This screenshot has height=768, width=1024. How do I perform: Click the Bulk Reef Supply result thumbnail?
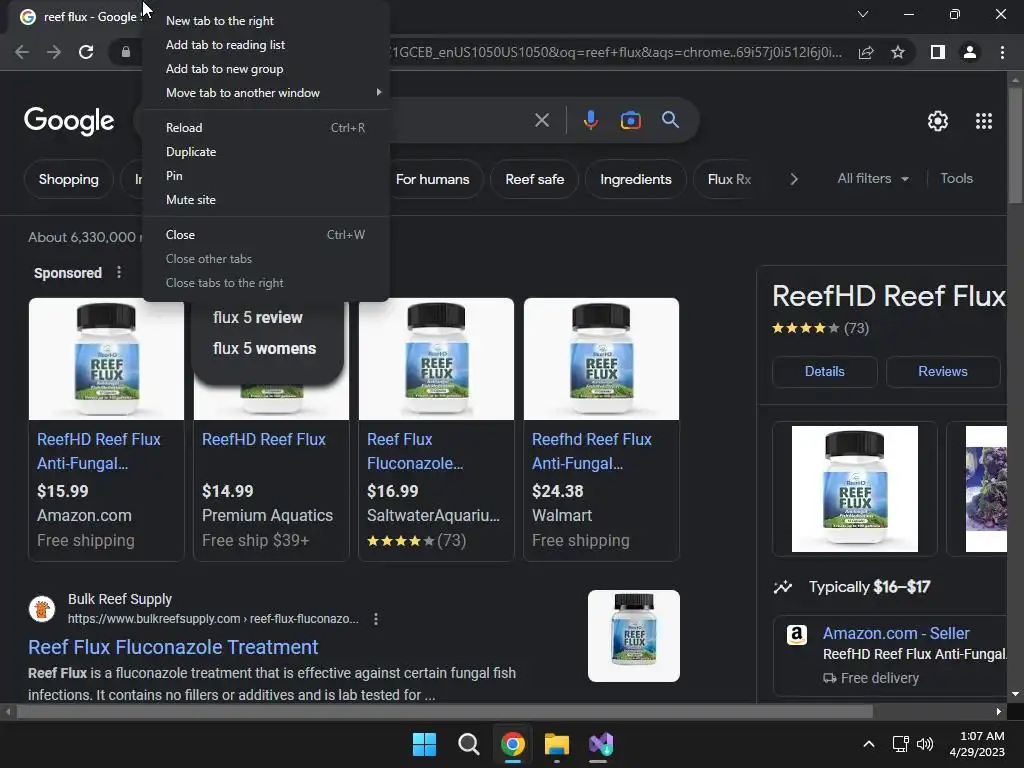click(x=633, y=636)
